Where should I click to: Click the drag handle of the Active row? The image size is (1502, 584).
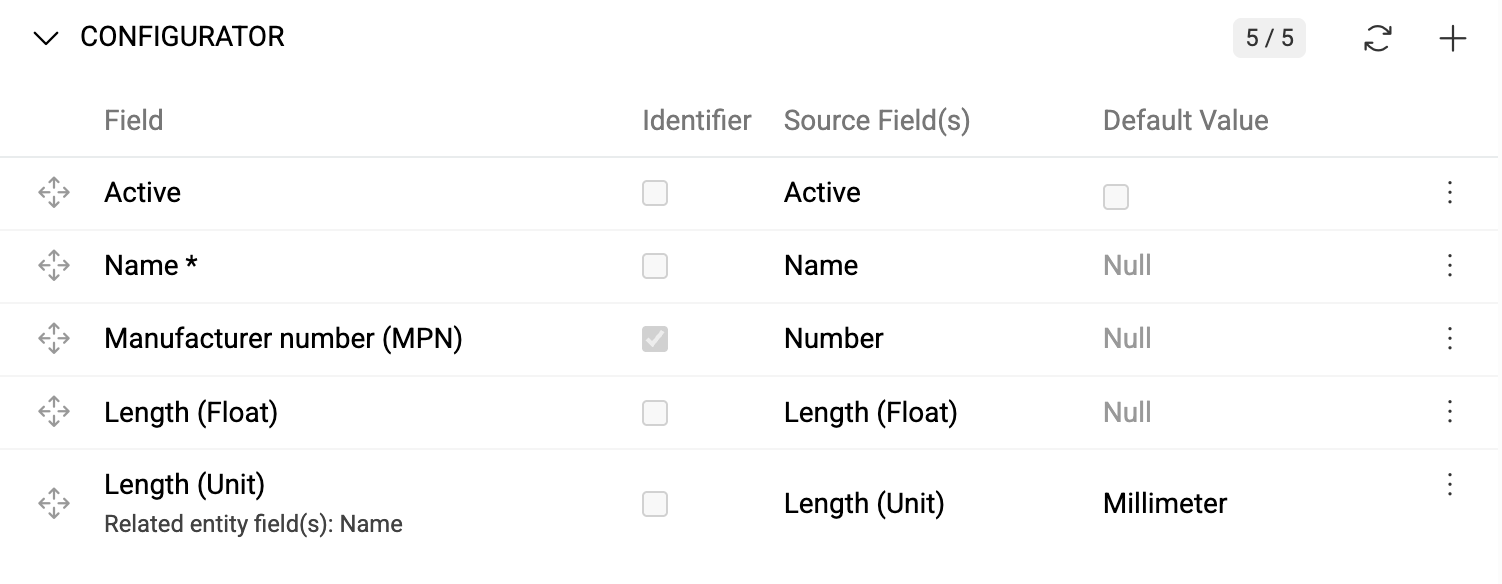click(53, 193)
